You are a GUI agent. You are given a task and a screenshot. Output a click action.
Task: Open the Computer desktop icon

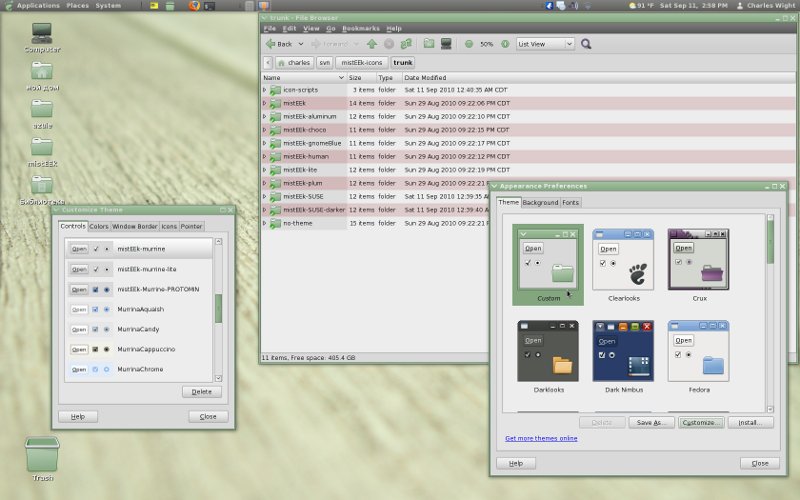pos(42,34)
